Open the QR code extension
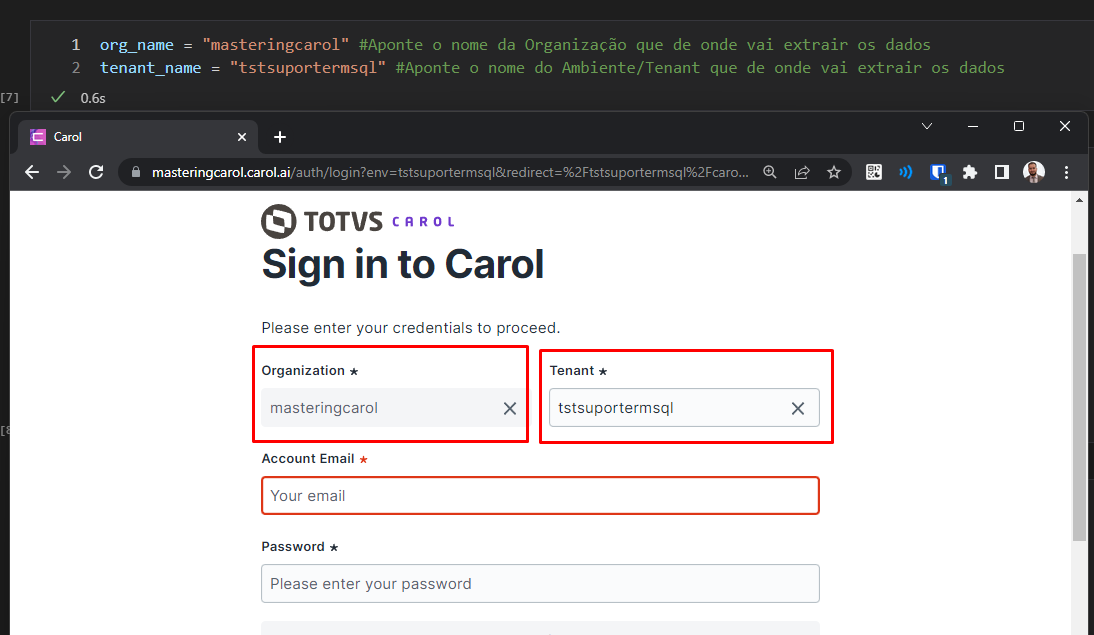This screenshot has height=635, width=1094. click(x=874, y=172)
